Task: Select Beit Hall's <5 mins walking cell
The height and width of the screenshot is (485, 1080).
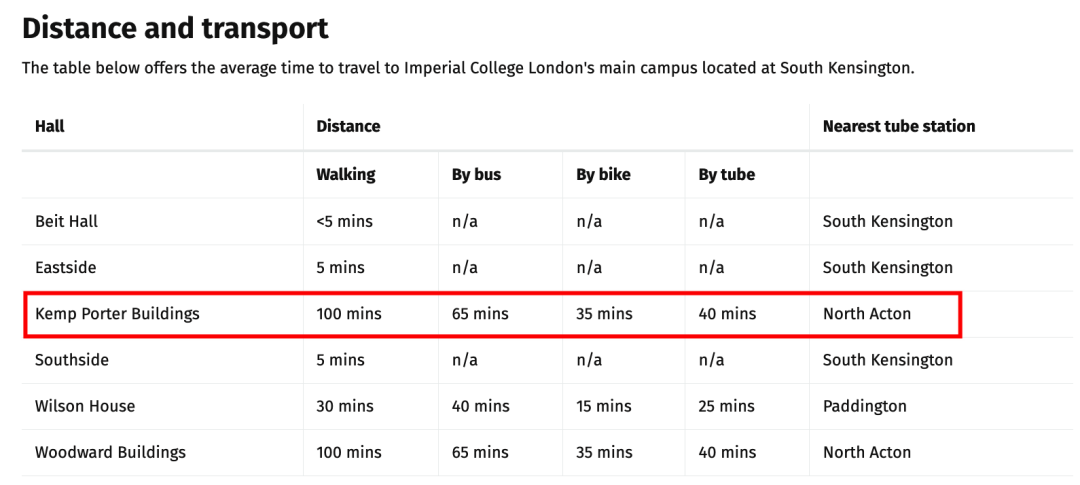Action: (x=344, y=222)
